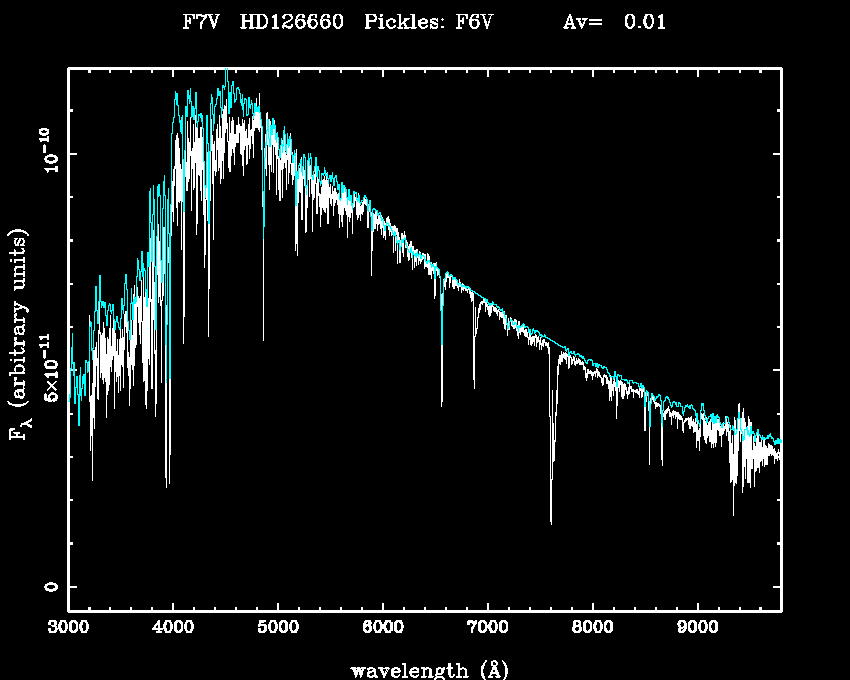This screenshot has width=850, height=680.
Task: Click the 3000 tick label on x-axis
Action: pyautogui.click(x=68, y=629)
